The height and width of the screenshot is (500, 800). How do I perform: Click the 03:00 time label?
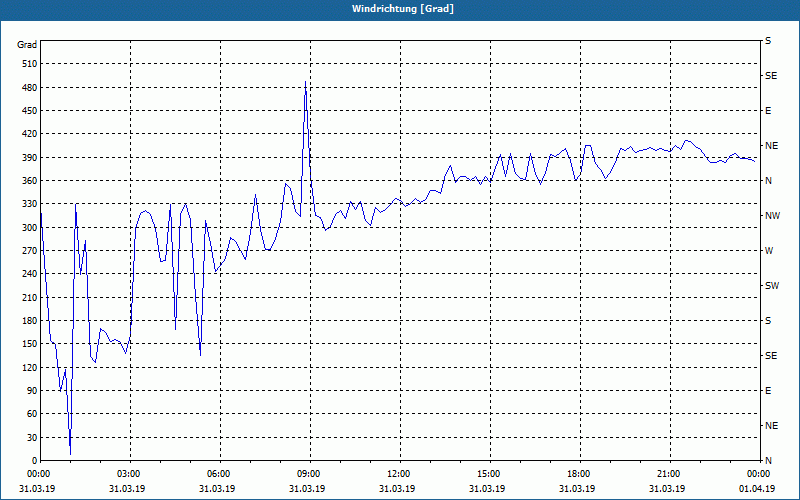[131, 474]
